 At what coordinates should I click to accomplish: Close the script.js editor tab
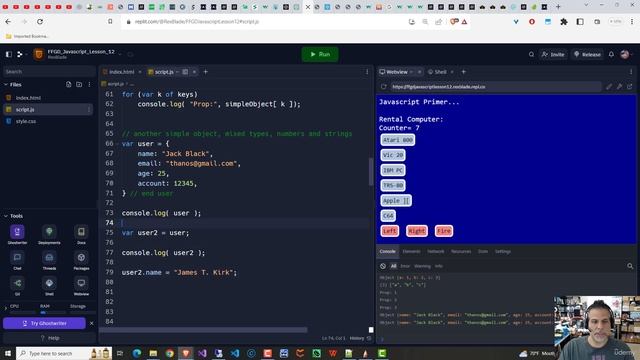coord(194,72)
